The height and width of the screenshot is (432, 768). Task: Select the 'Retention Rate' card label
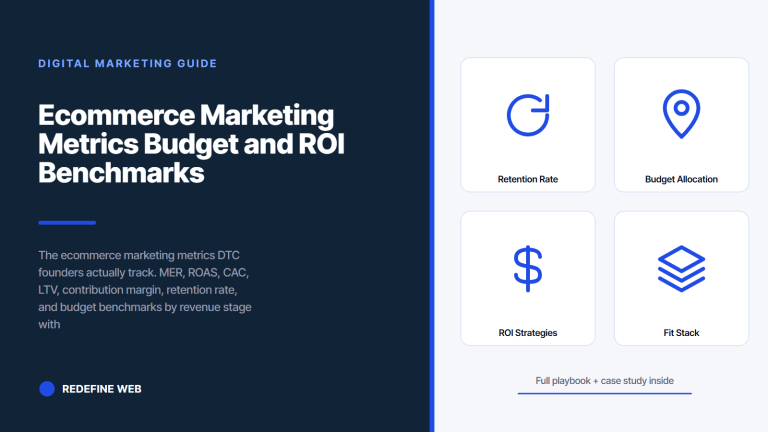[x=528, y=179]
